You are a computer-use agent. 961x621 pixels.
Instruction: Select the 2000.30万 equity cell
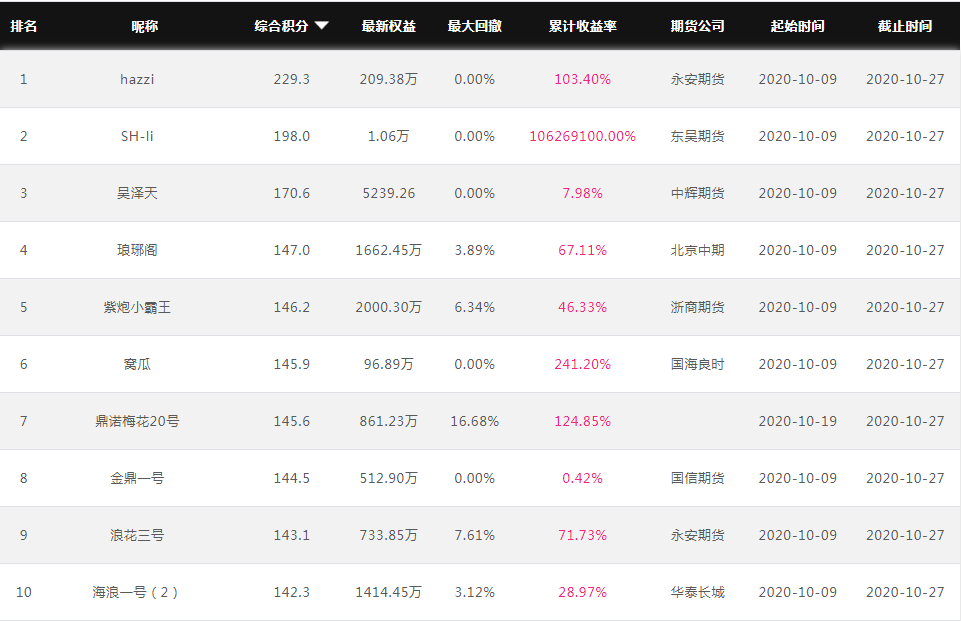(x=389, y=307)
